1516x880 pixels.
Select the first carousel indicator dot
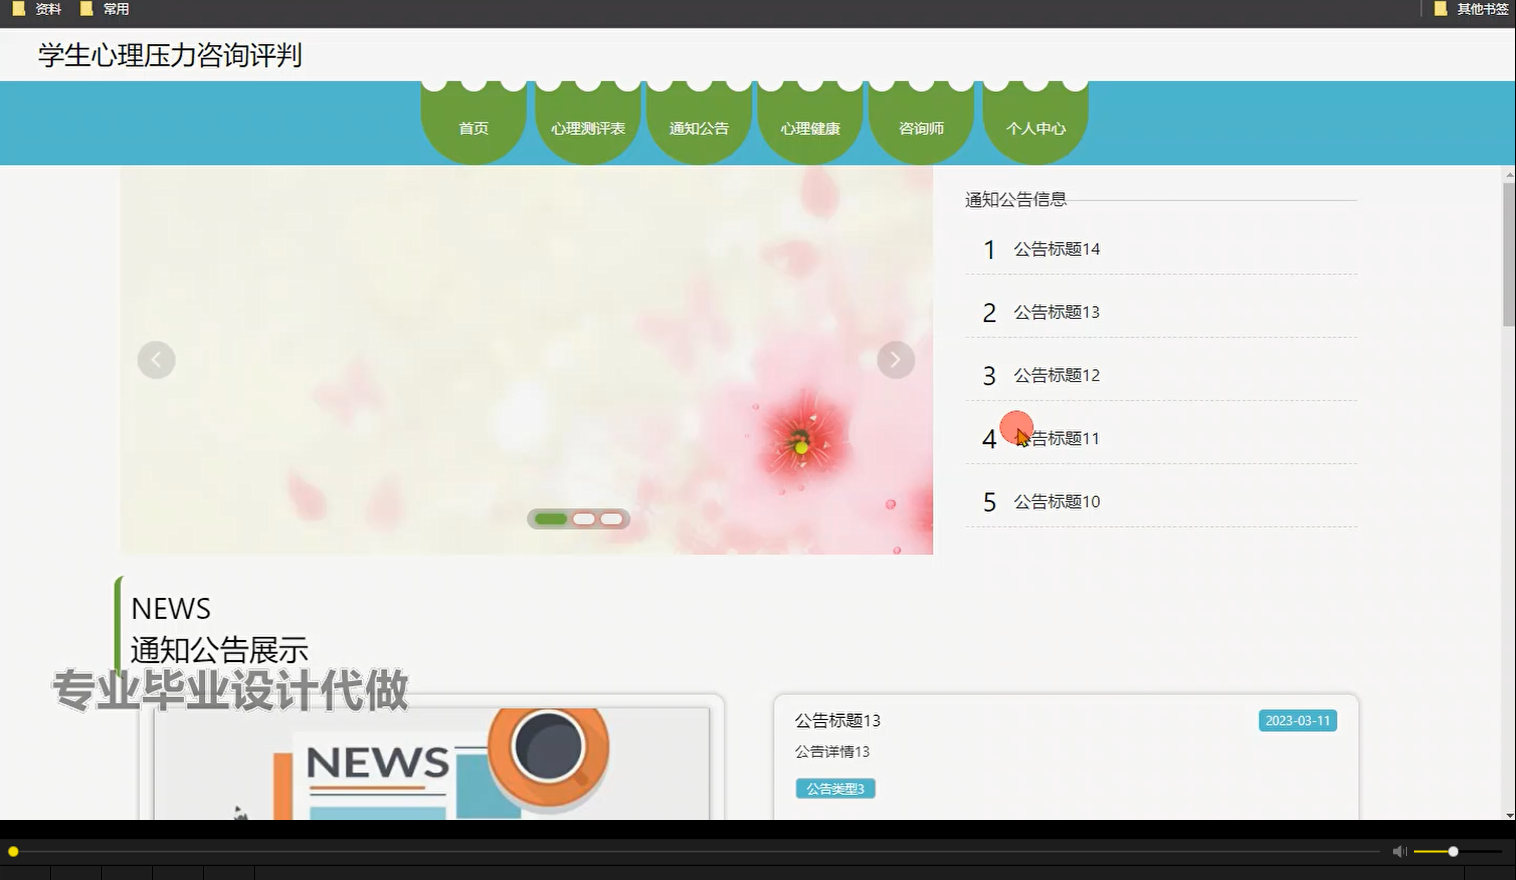point(550,518)
